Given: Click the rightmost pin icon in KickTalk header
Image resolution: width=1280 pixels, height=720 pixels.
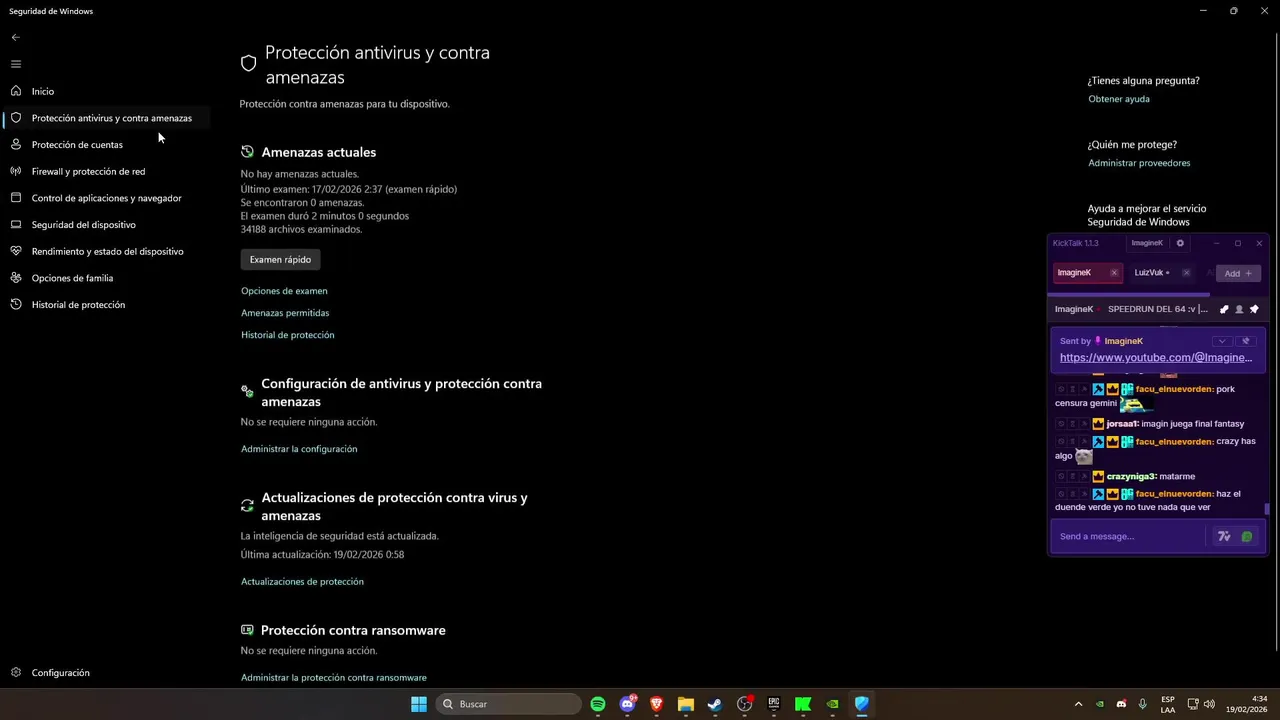Looking at the screenshot, I should click(1254, 309).
